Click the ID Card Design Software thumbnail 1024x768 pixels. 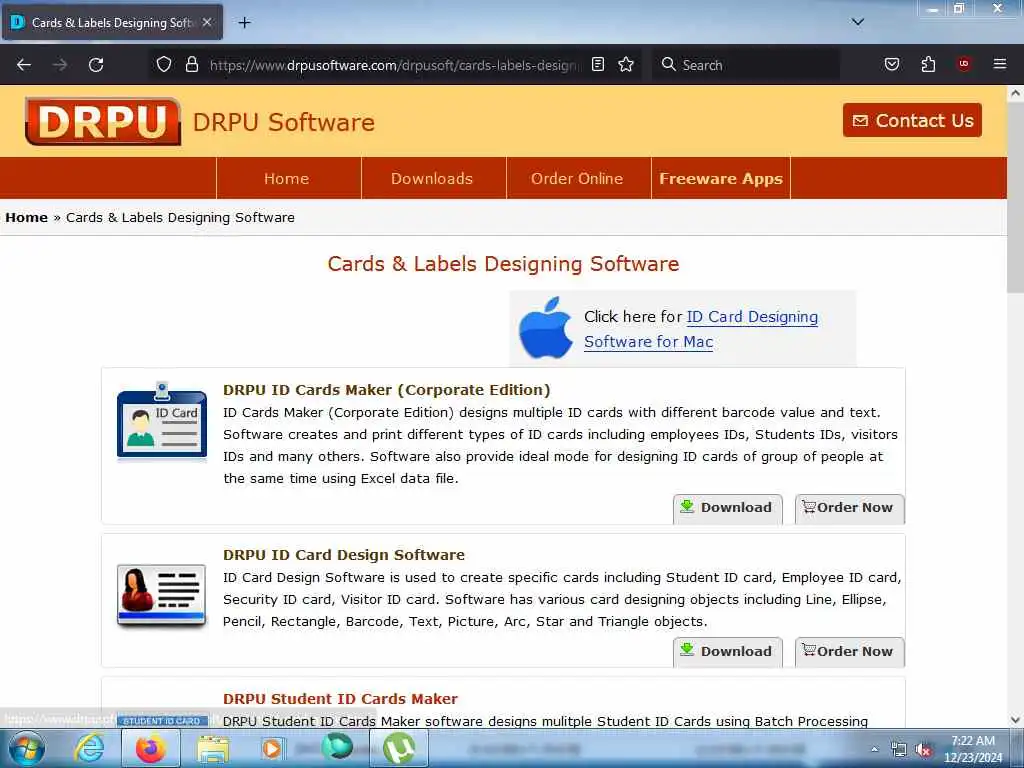(161, 596)
